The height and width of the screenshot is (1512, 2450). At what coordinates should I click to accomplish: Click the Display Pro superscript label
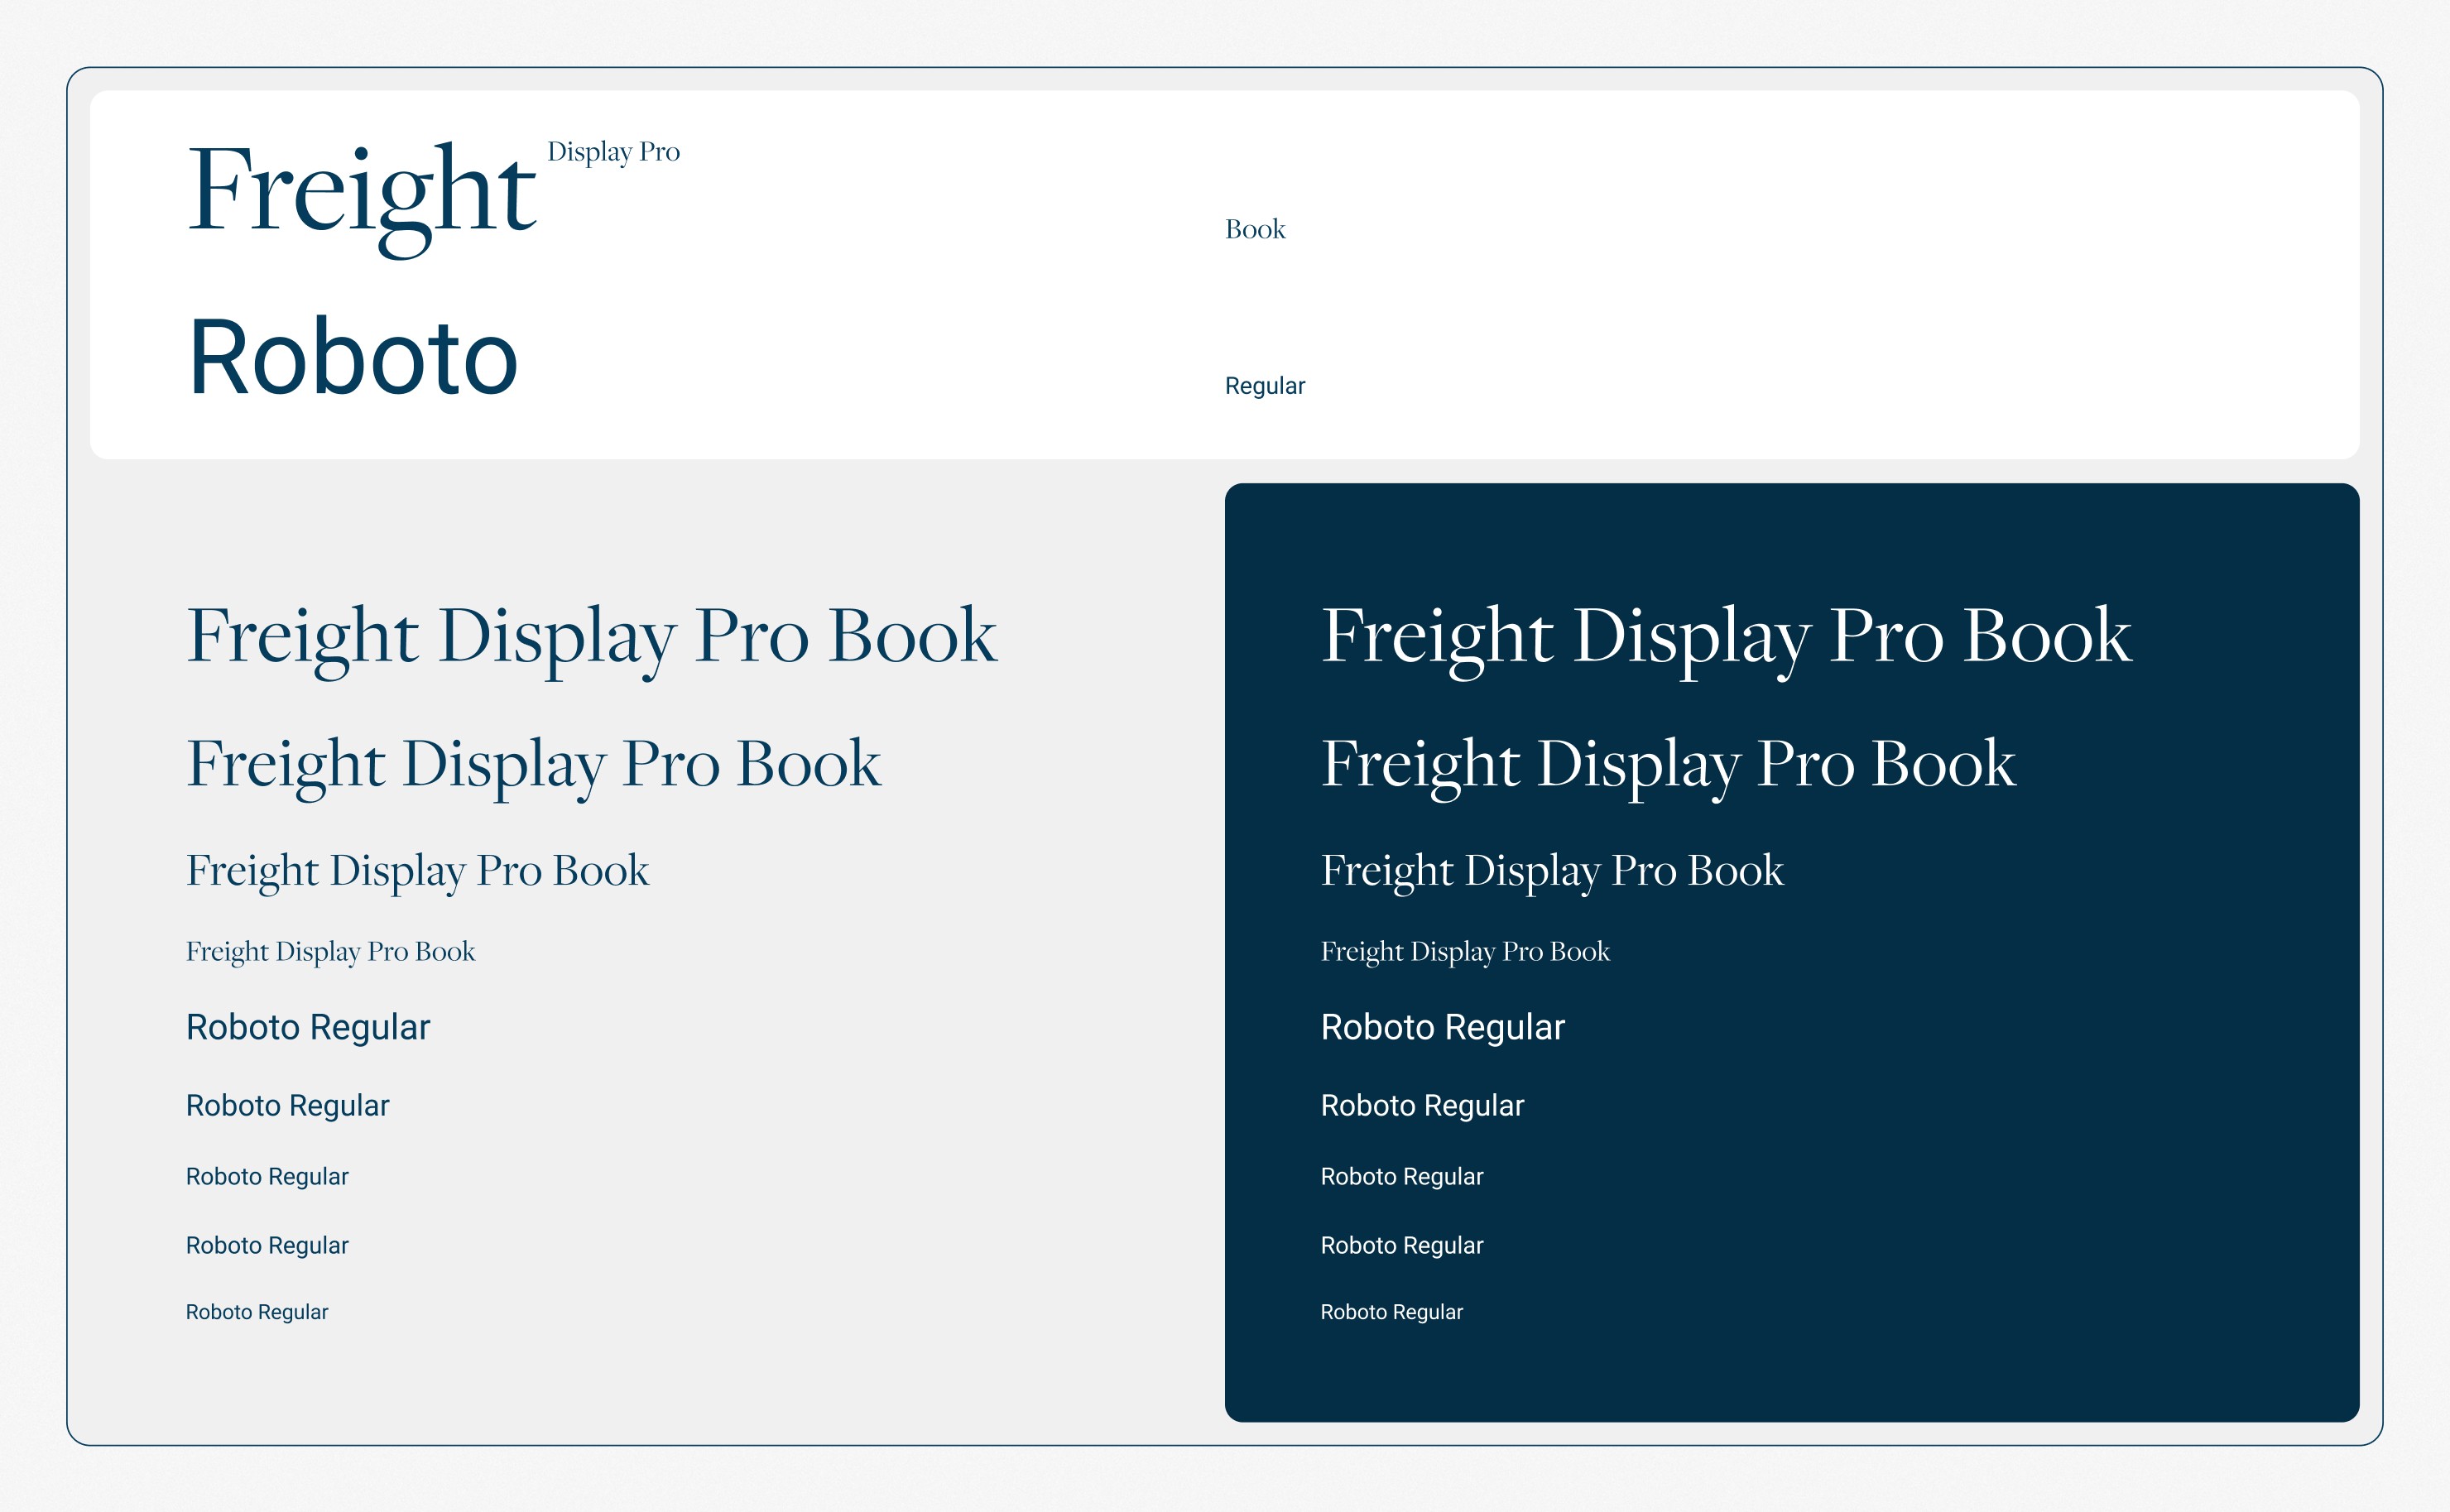click(613, 152)
